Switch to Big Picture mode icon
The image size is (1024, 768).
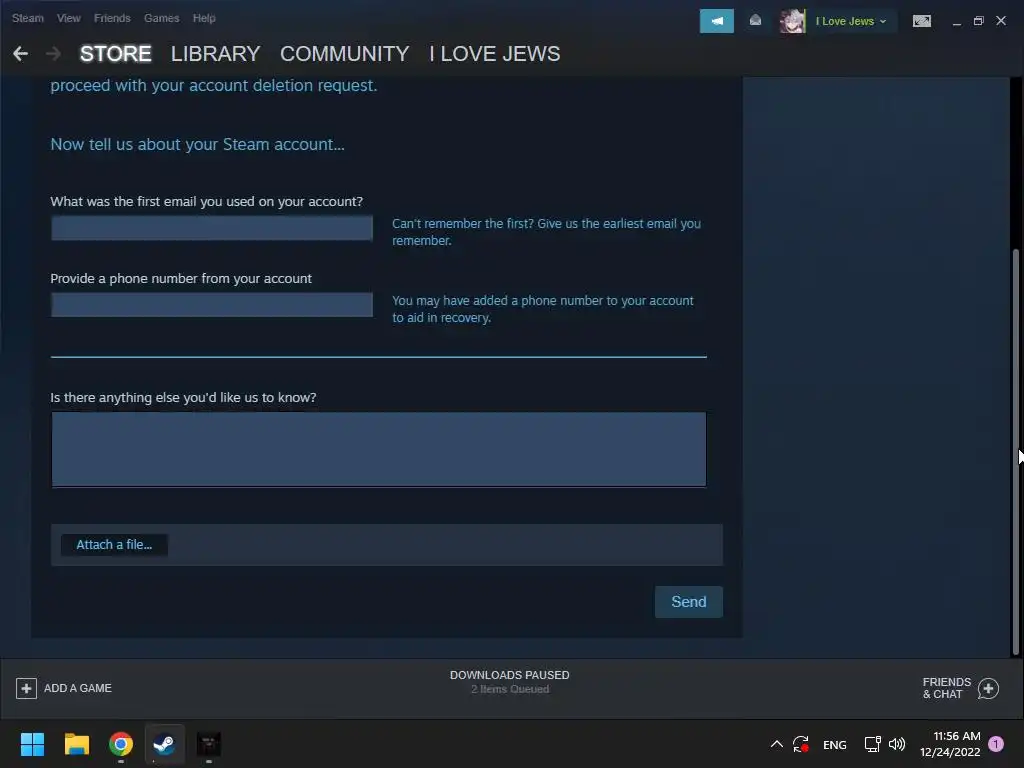tap(921, 21)
